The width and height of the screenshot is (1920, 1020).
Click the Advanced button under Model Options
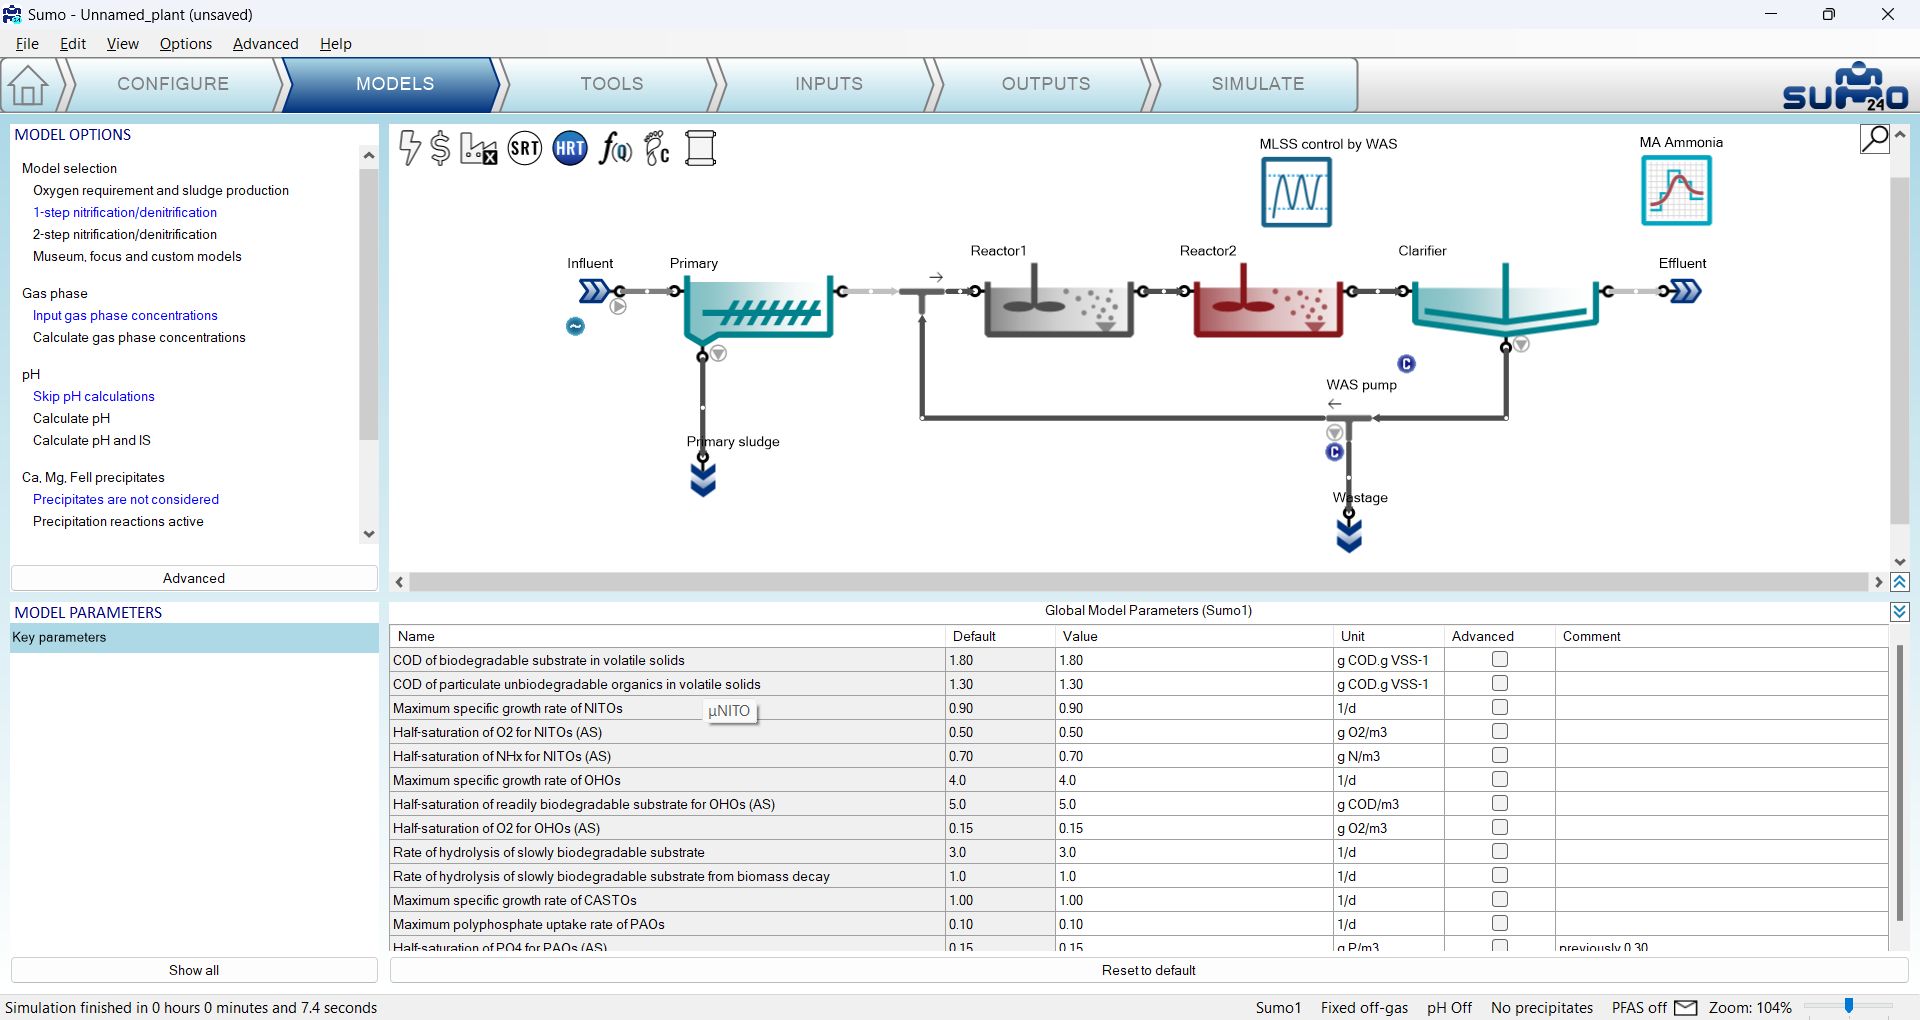[194, 578]
